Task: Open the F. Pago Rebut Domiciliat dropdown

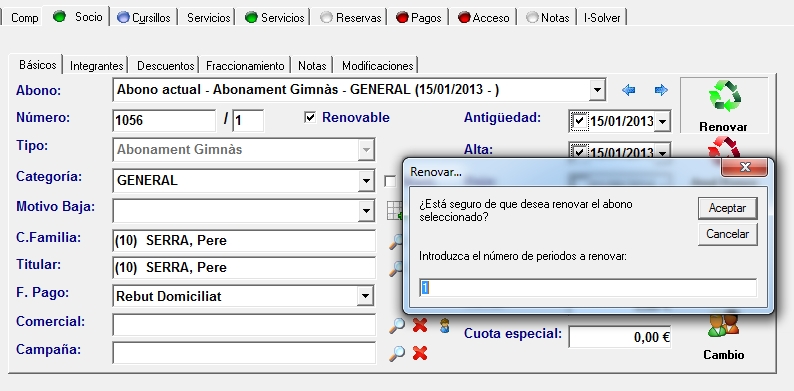Action: [365, 296]
